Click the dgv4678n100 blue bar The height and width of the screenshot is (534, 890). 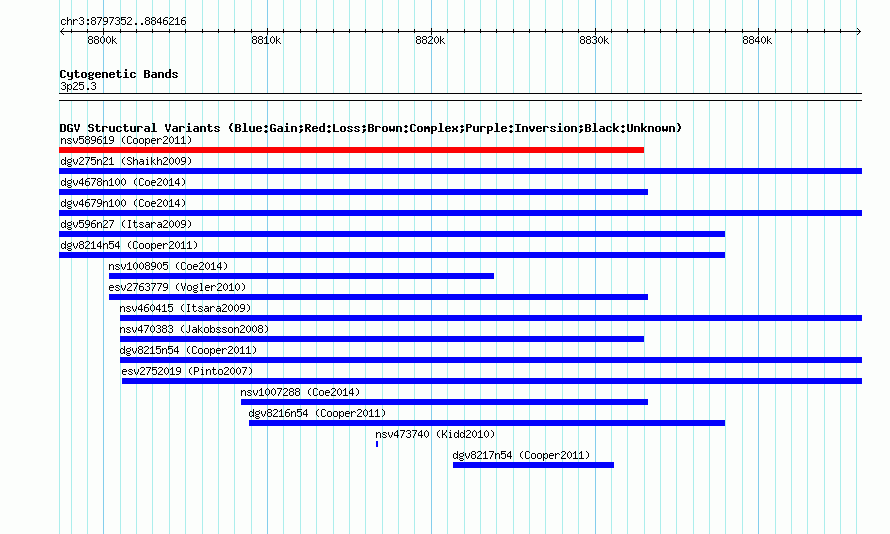coord(354,192)
